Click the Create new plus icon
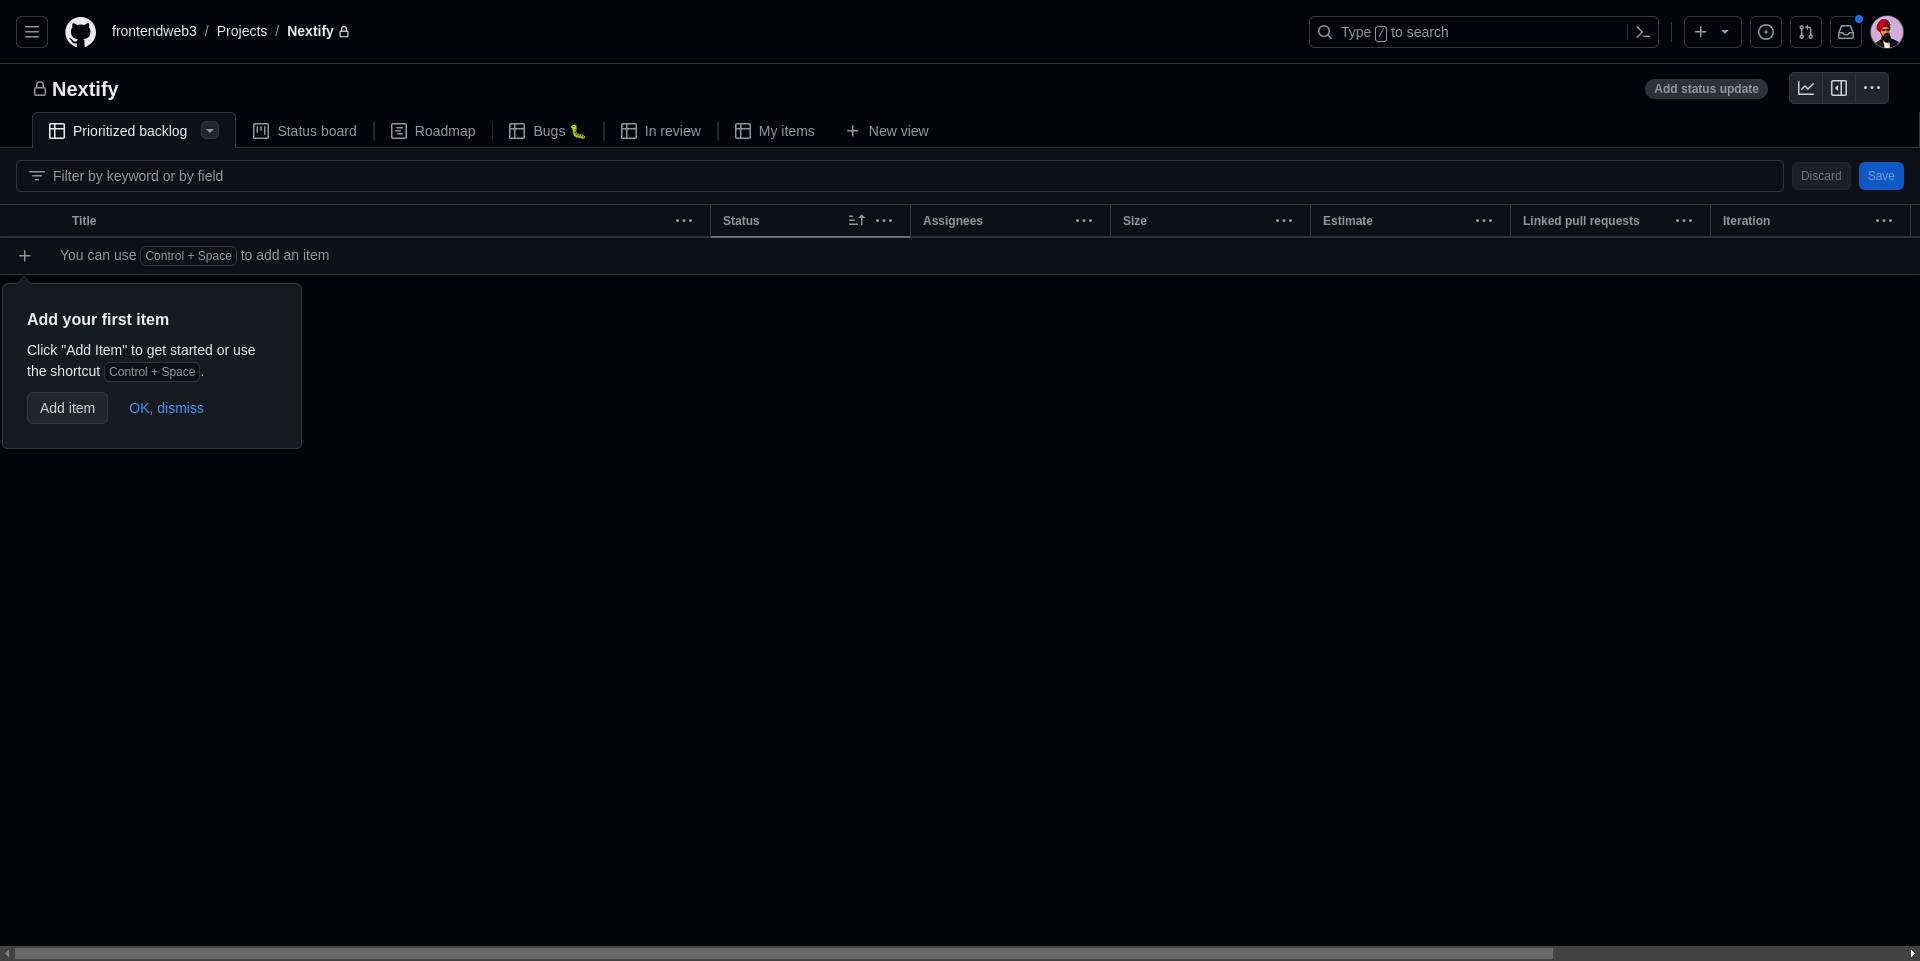Viewport: 1920px width, 961px height. [x=1701, y=32]
